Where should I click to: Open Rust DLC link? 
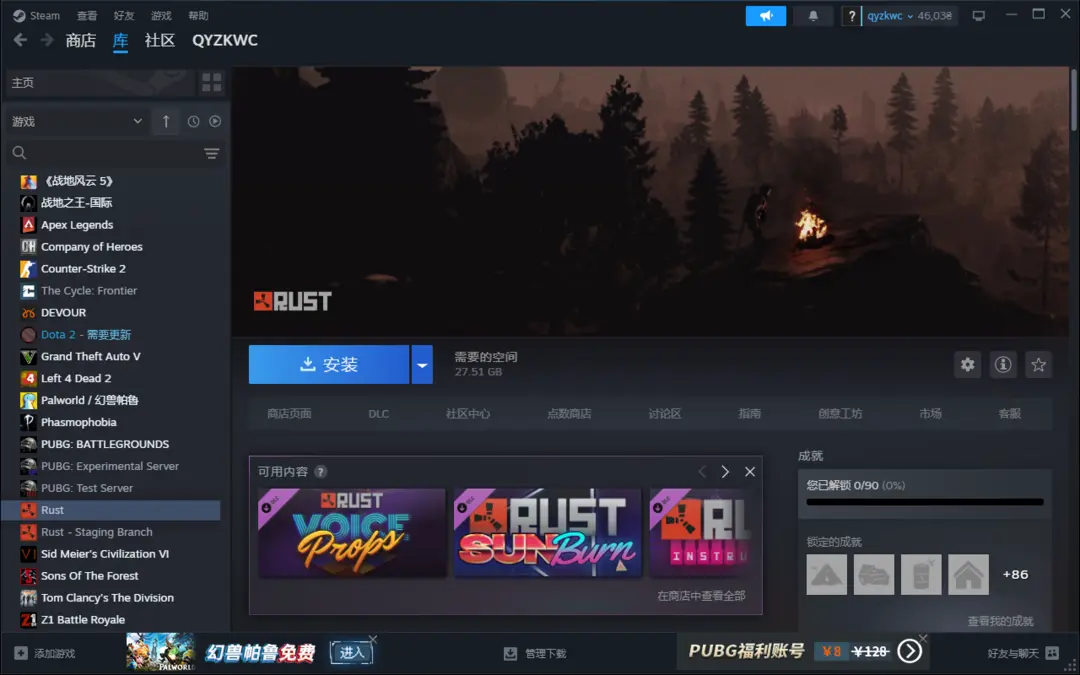[x=379, y=414]
